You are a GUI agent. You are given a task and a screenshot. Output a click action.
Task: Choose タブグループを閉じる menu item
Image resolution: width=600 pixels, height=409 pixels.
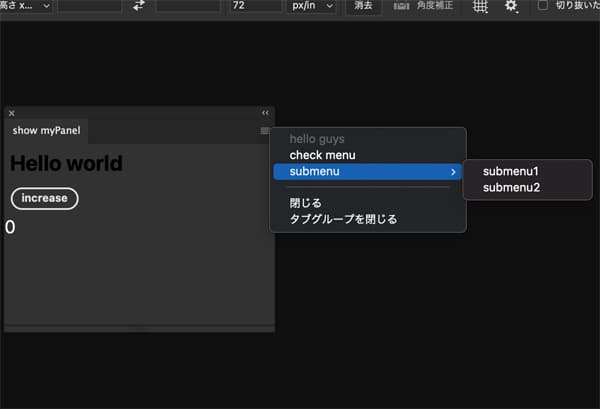pos(367,219)
